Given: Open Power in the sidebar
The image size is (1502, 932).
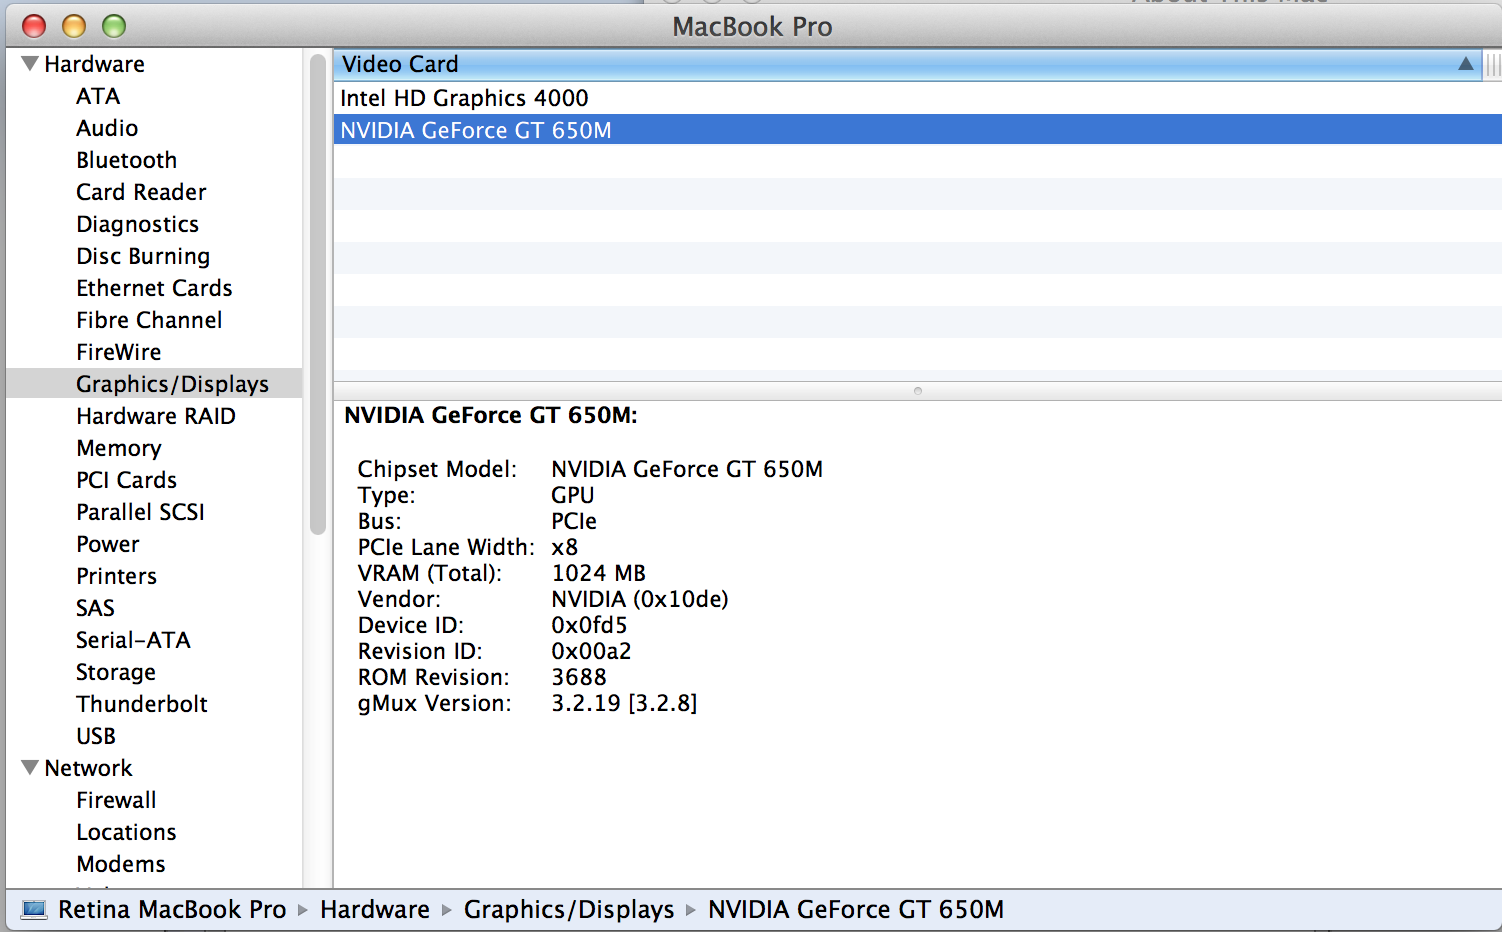Looking at the screenshot, I should [x=108, y=544].
